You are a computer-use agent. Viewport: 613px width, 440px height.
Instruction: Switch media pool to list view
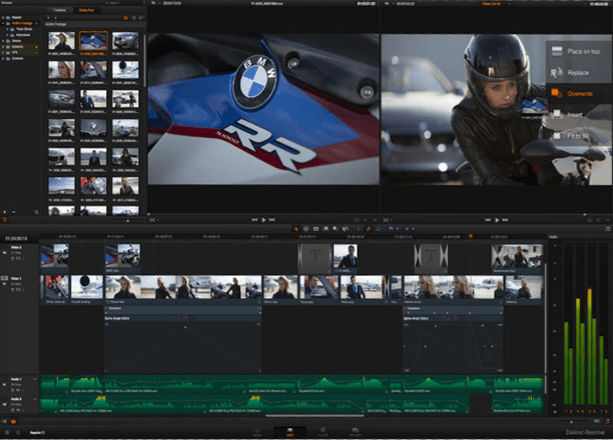click(134, 18)
